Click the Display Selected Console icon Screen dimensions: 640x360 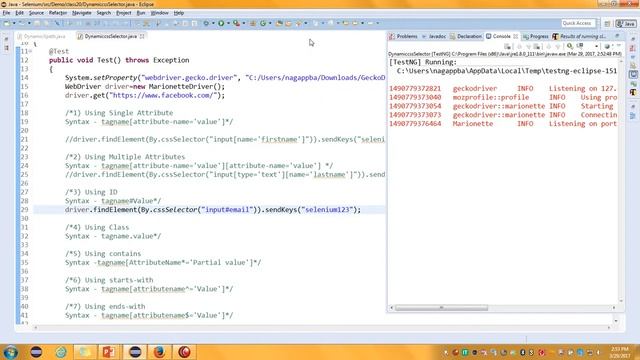point(580,46)
